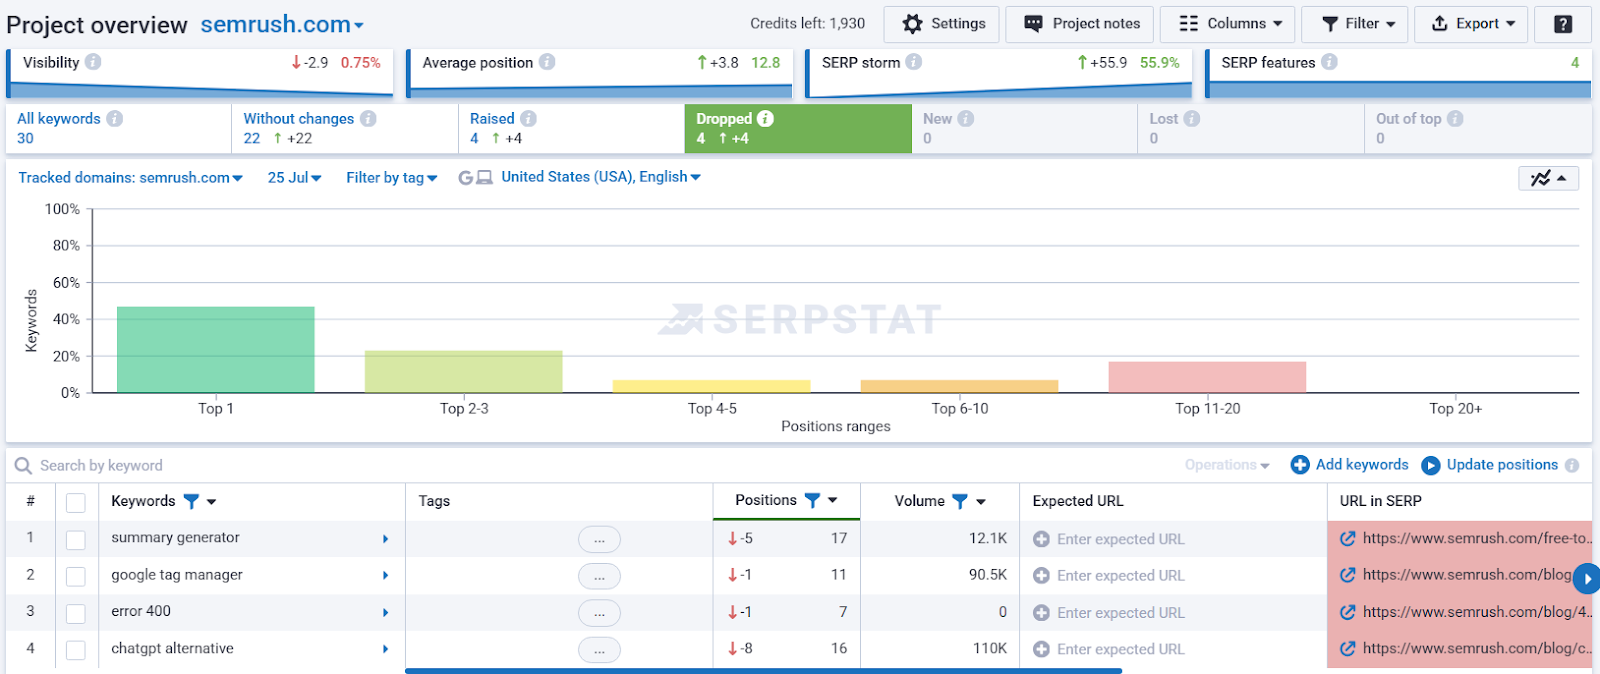1600x674 pixels.
Task: Click the Keywords column filter funnel icon
Action: 191,501
